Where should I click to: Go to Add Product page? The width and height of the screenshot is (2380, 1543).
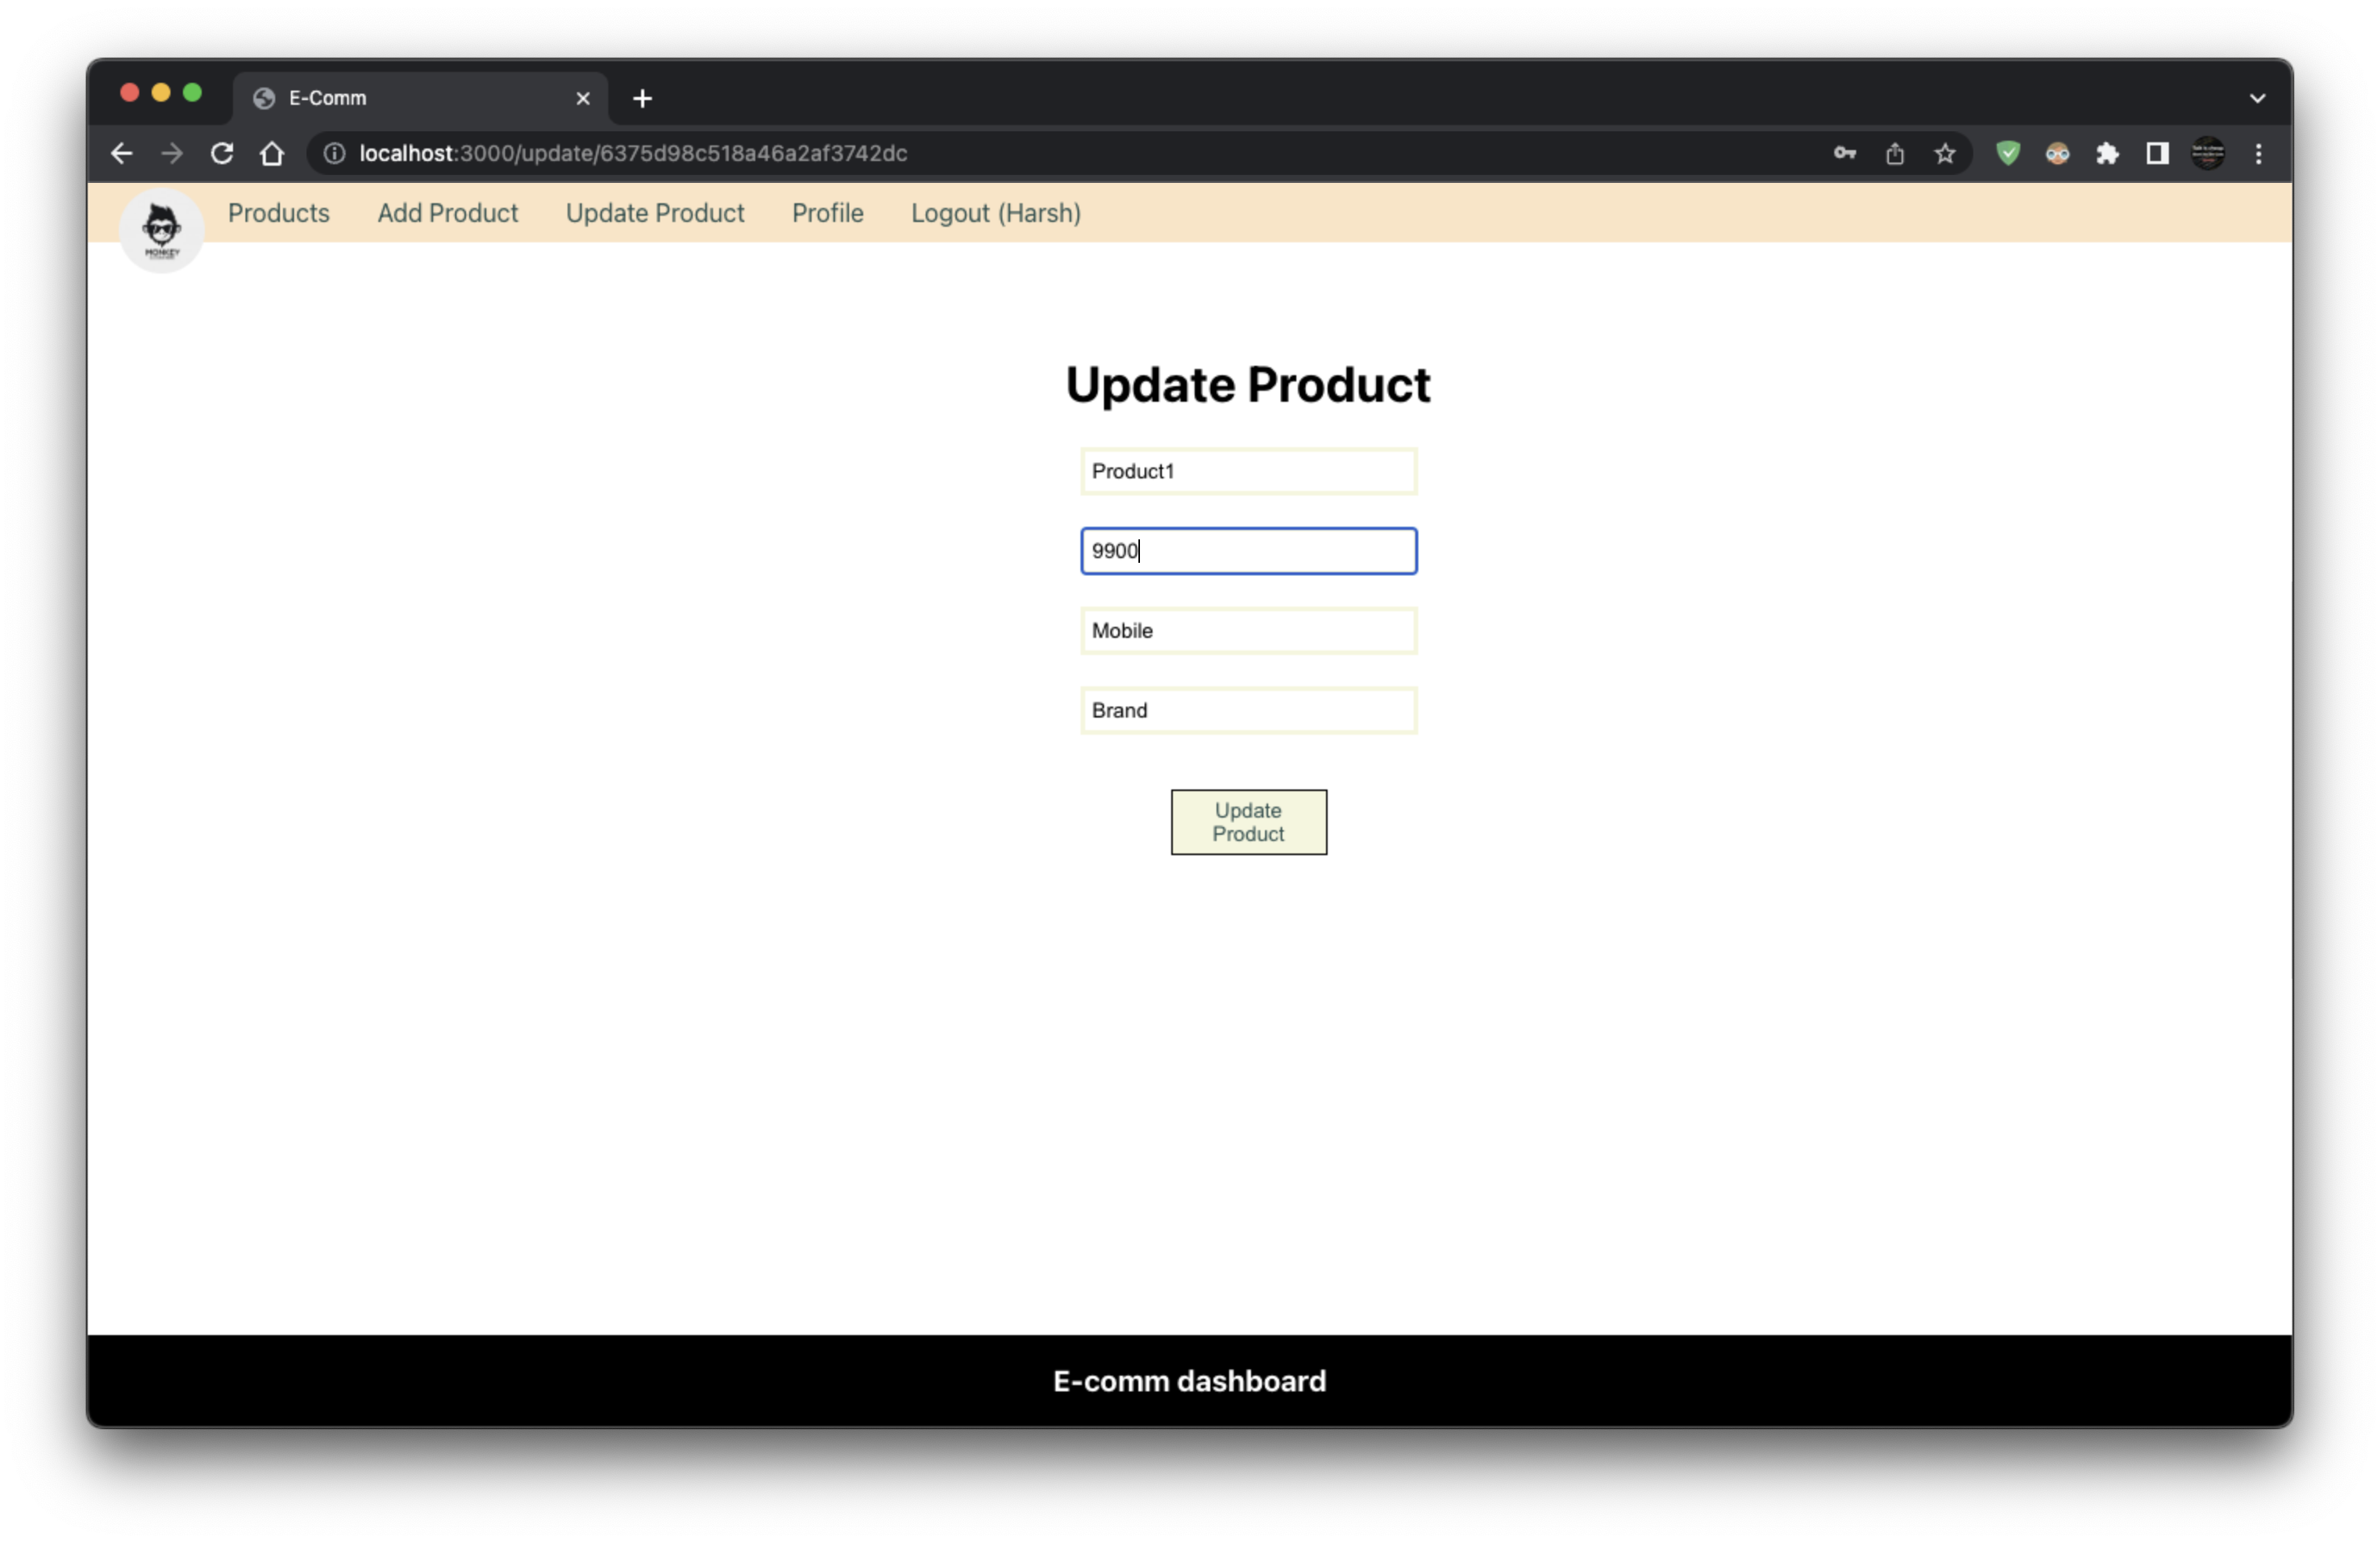click(x=448, y=213)
